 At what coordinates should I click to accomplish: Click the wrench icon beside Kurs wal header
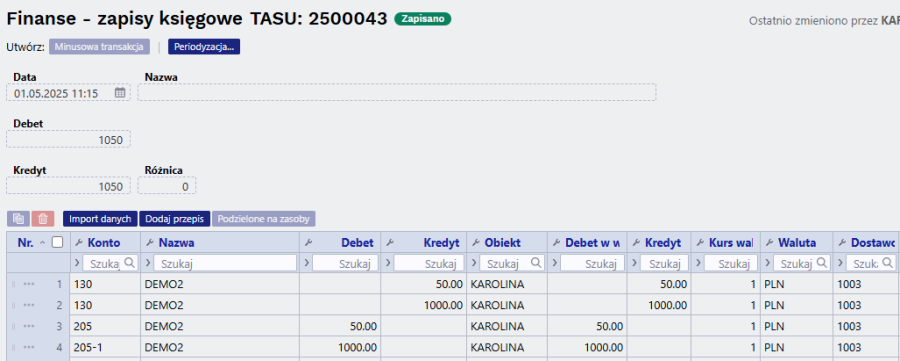701,243
